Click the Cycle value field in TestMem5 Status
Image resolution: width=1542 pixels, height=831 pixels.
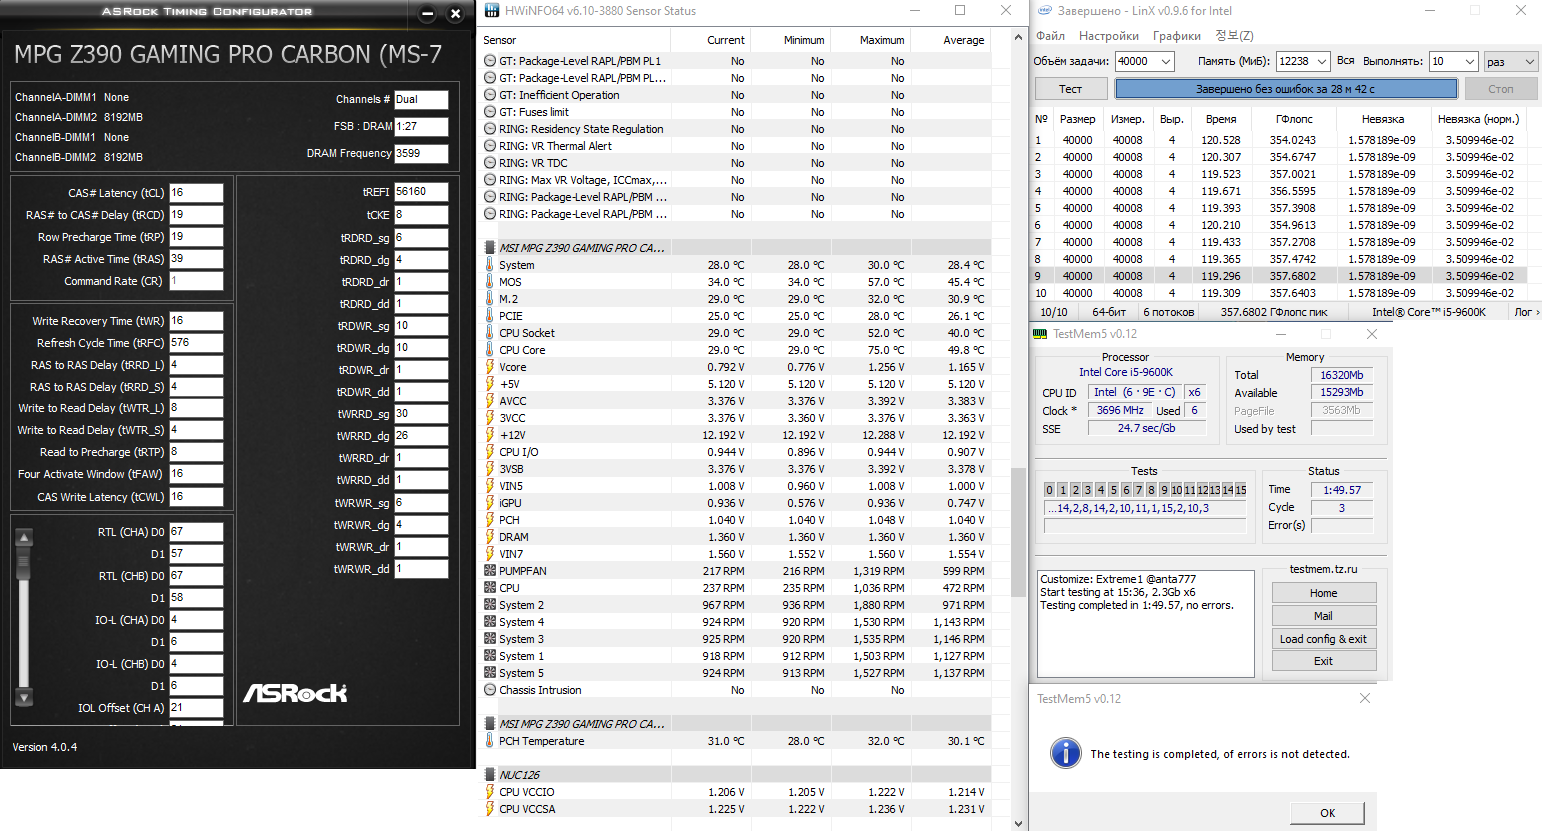pyautogui.click(x=1342, y=508)
